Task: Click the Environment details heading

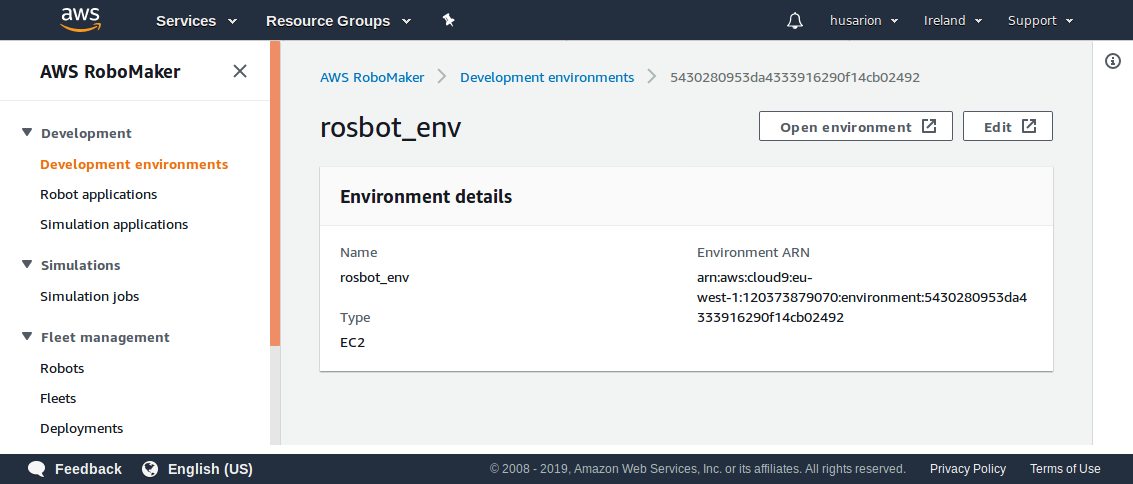Action: tap(426, 196)
